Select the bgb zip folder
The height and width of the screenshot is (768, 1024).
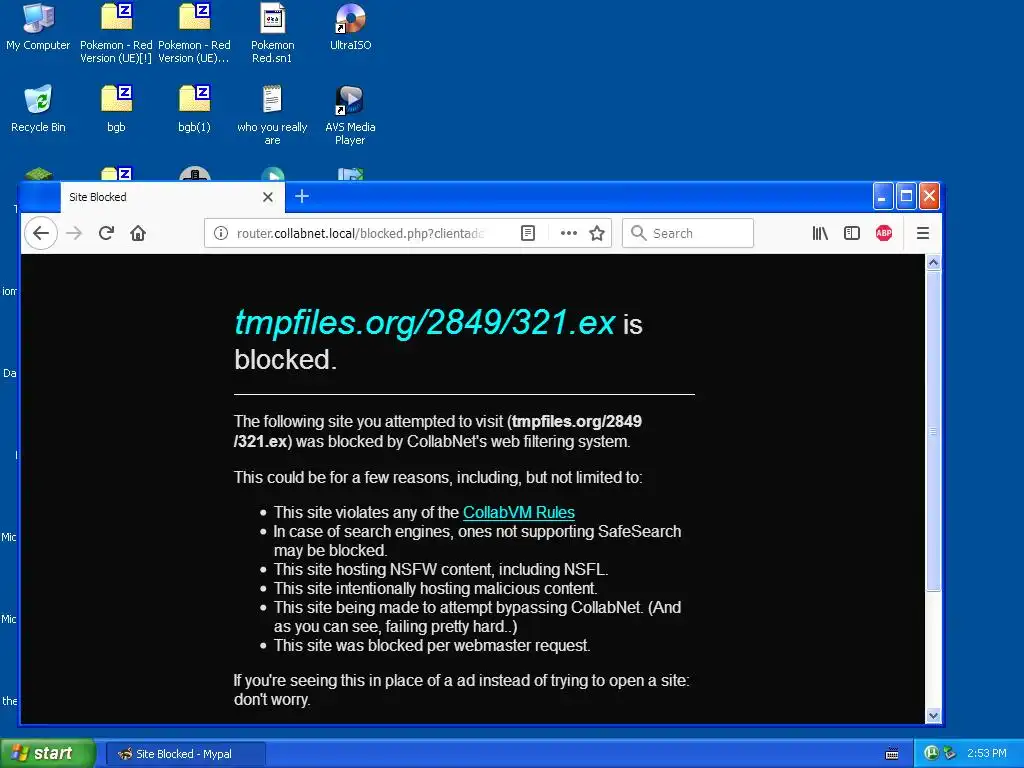tap(116, 109)
